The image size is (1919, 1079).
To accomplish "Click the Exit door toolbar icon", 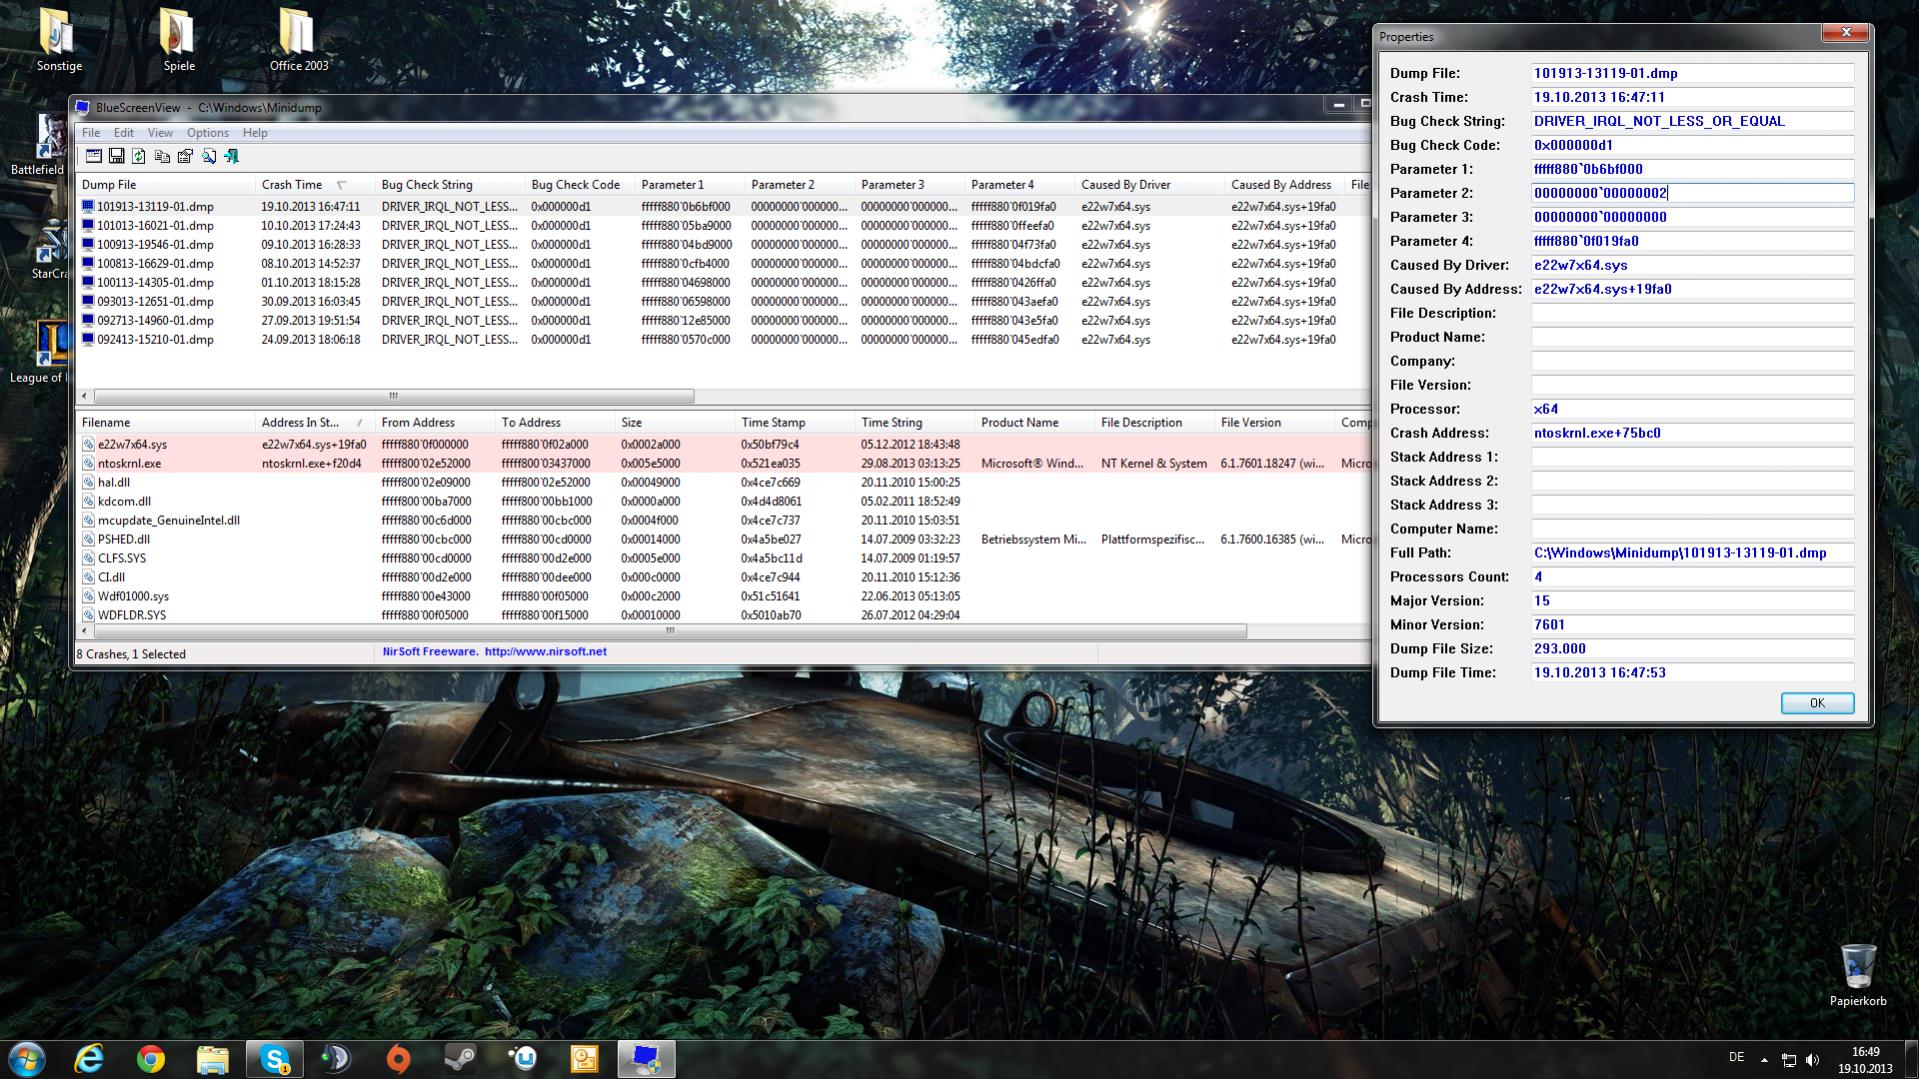I will click(231, 156).
